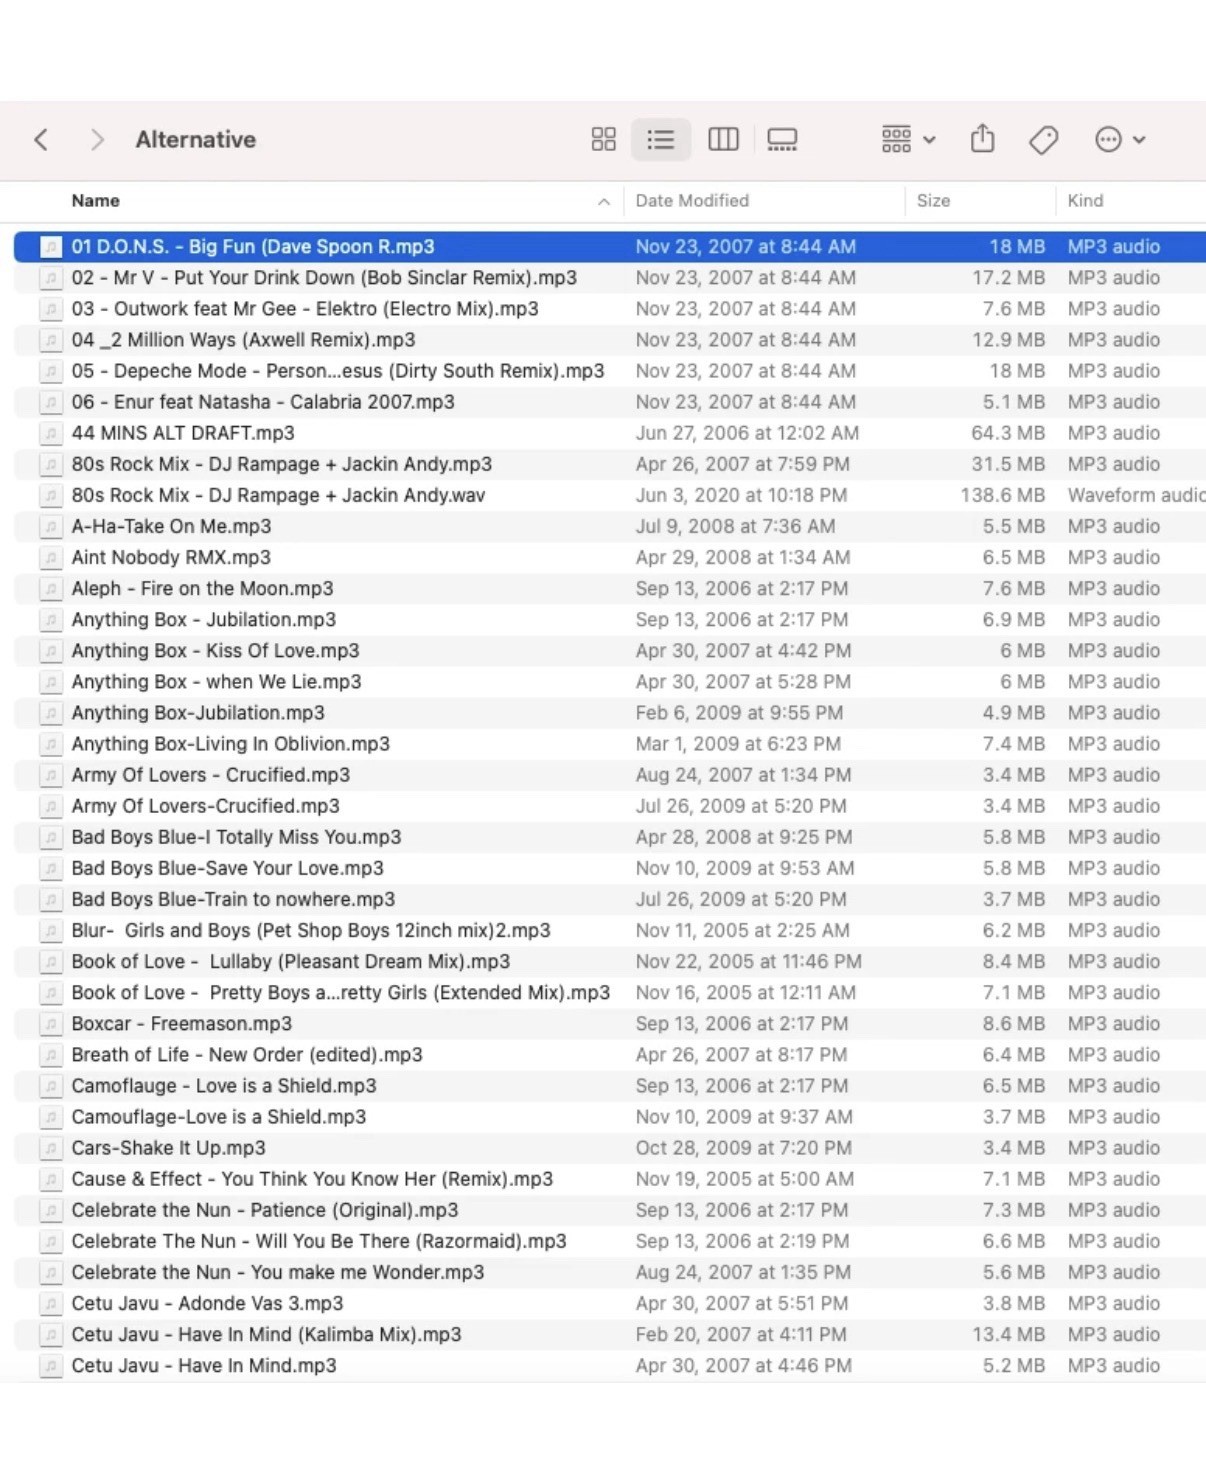Screen dimensions: 1206x1483
Task: Click file icon for 80s Rock Mix .wav
Action: click(50, 495)
